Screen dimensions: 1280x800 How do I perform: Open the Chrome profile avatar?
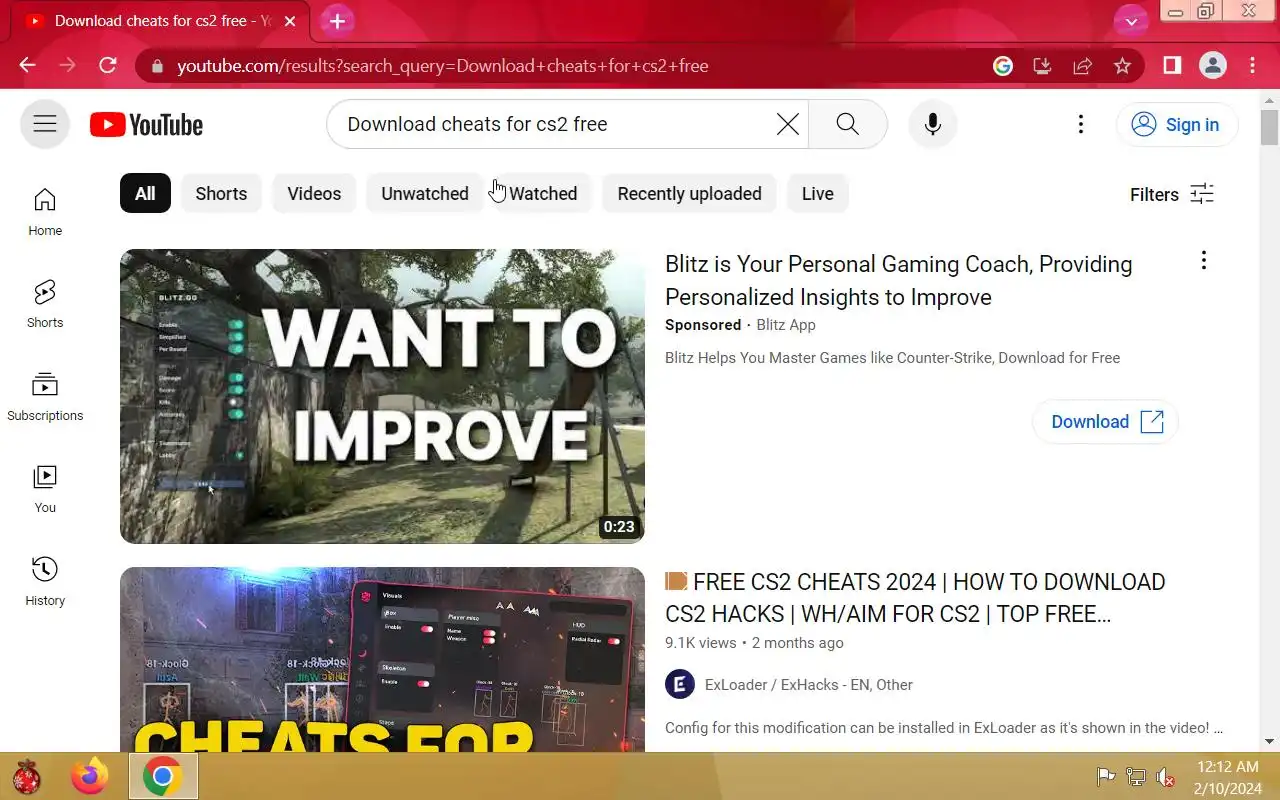tap(1213, 66)
